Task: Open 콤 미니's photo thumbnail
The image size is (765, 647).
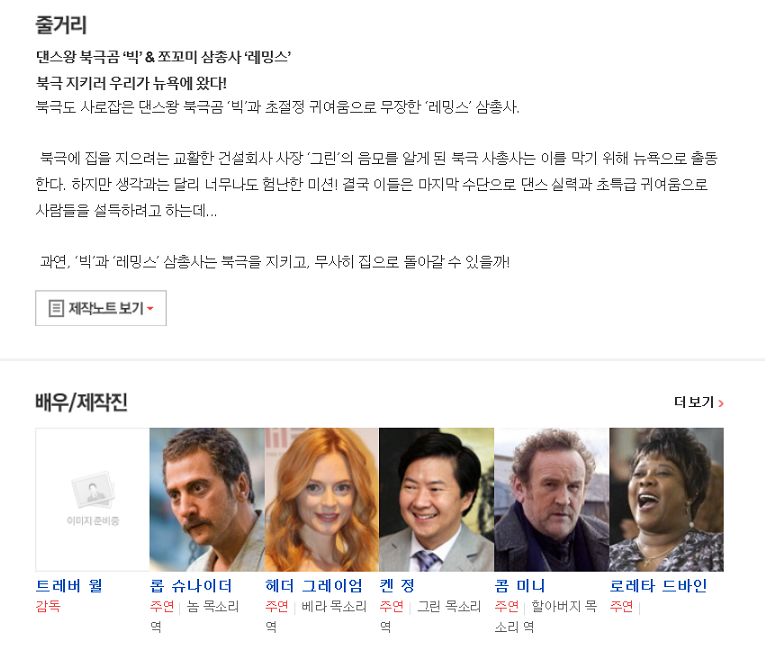Action: [x=551, y=500]
